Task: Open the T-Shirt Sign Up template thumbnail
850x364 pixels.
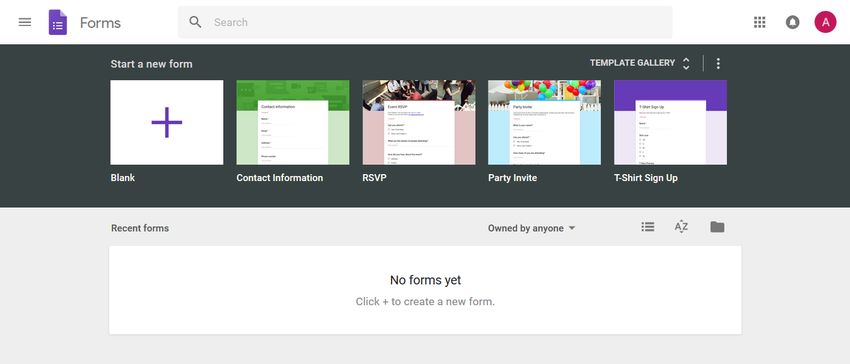Action: (671, 122)
